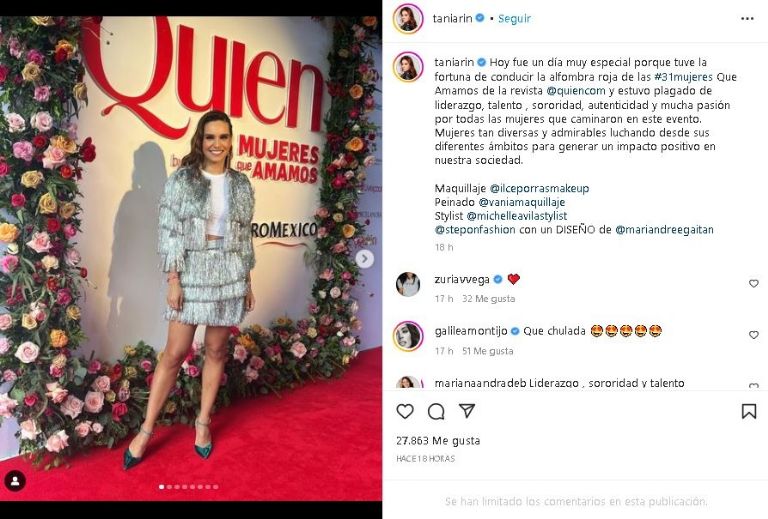Viewport: 768px width, 519px height.
Task: View who liked: 27.863 Me gusta
Action: pyautogui.click(x=438, y=441)
